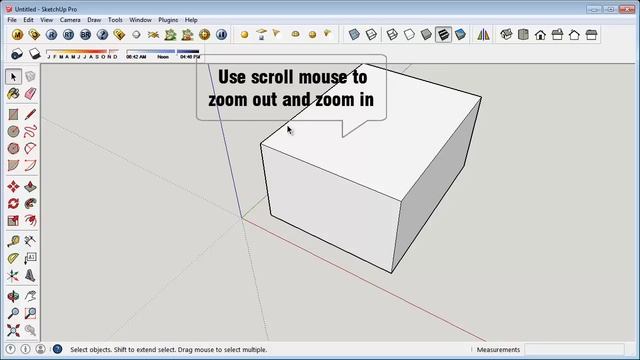Choose the Tape Measure tool
The width and height of the screenshot is (640, 360).
[x=13, y=241]
